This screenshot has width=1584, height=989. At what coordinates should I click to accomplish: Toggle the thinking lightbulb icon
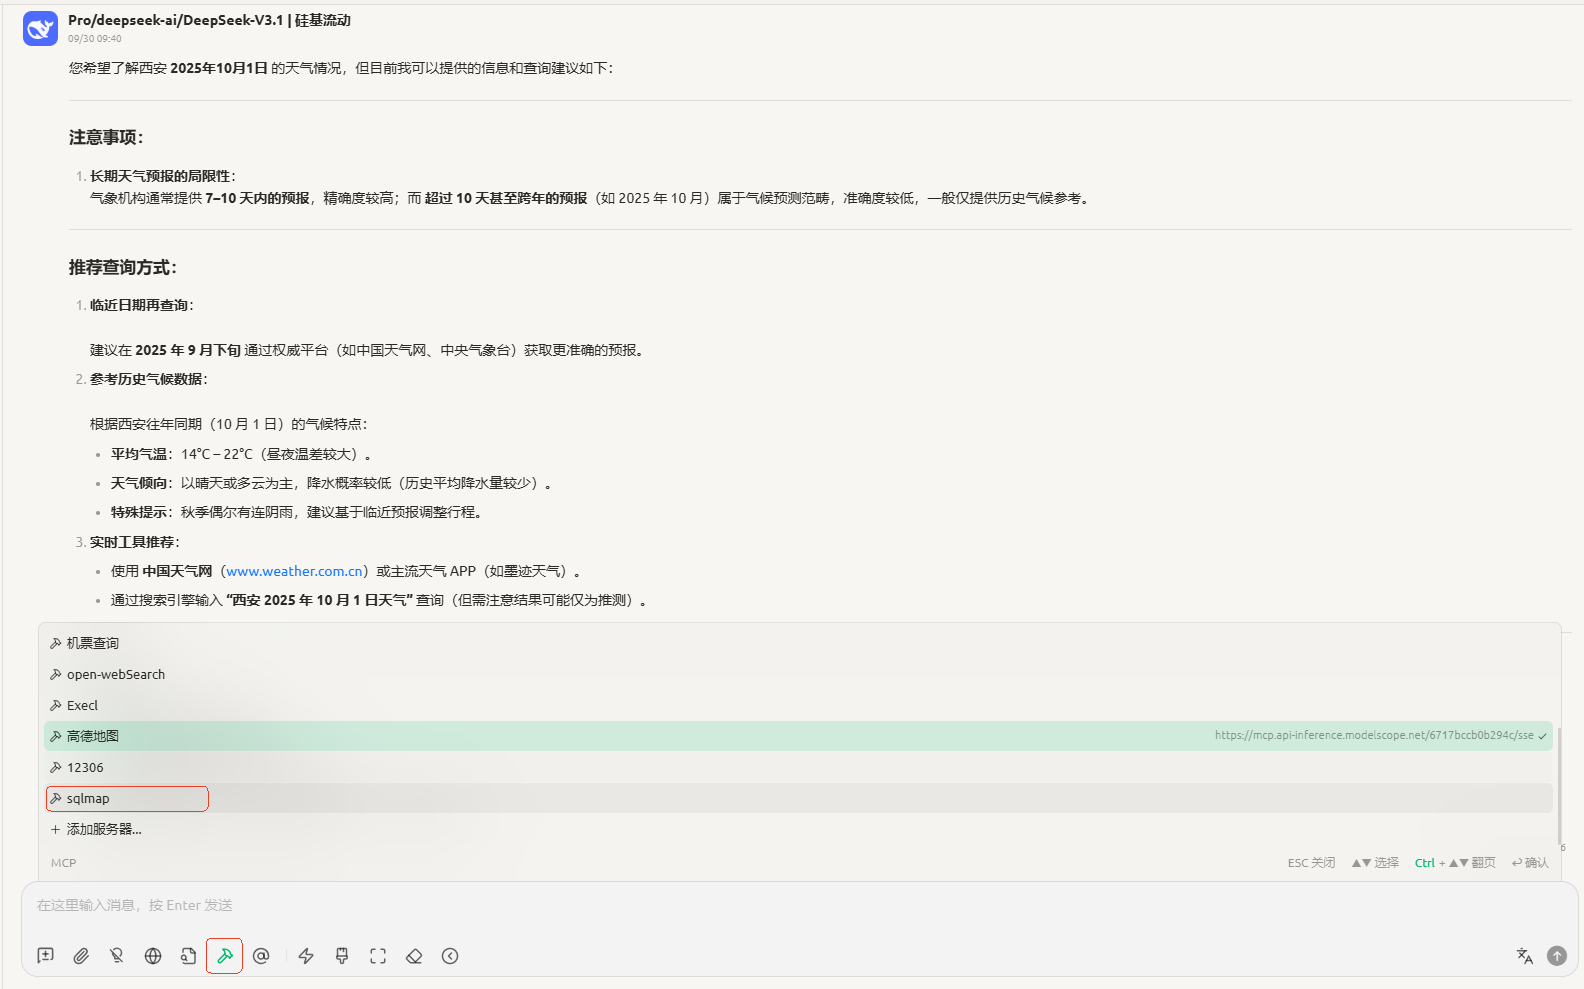[x=117, y=956]
